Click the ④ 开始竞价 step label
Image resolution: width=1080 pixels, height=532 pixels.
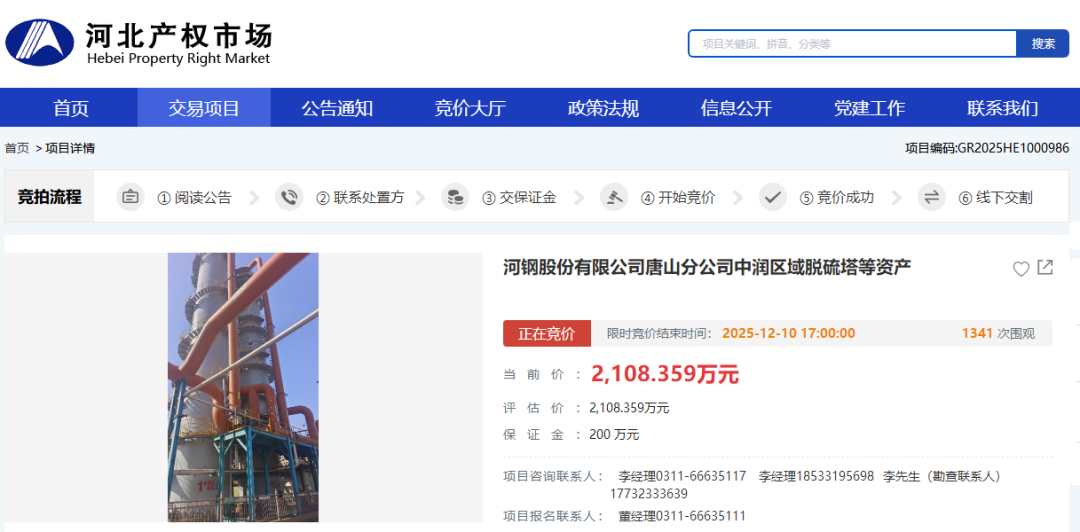678,198
